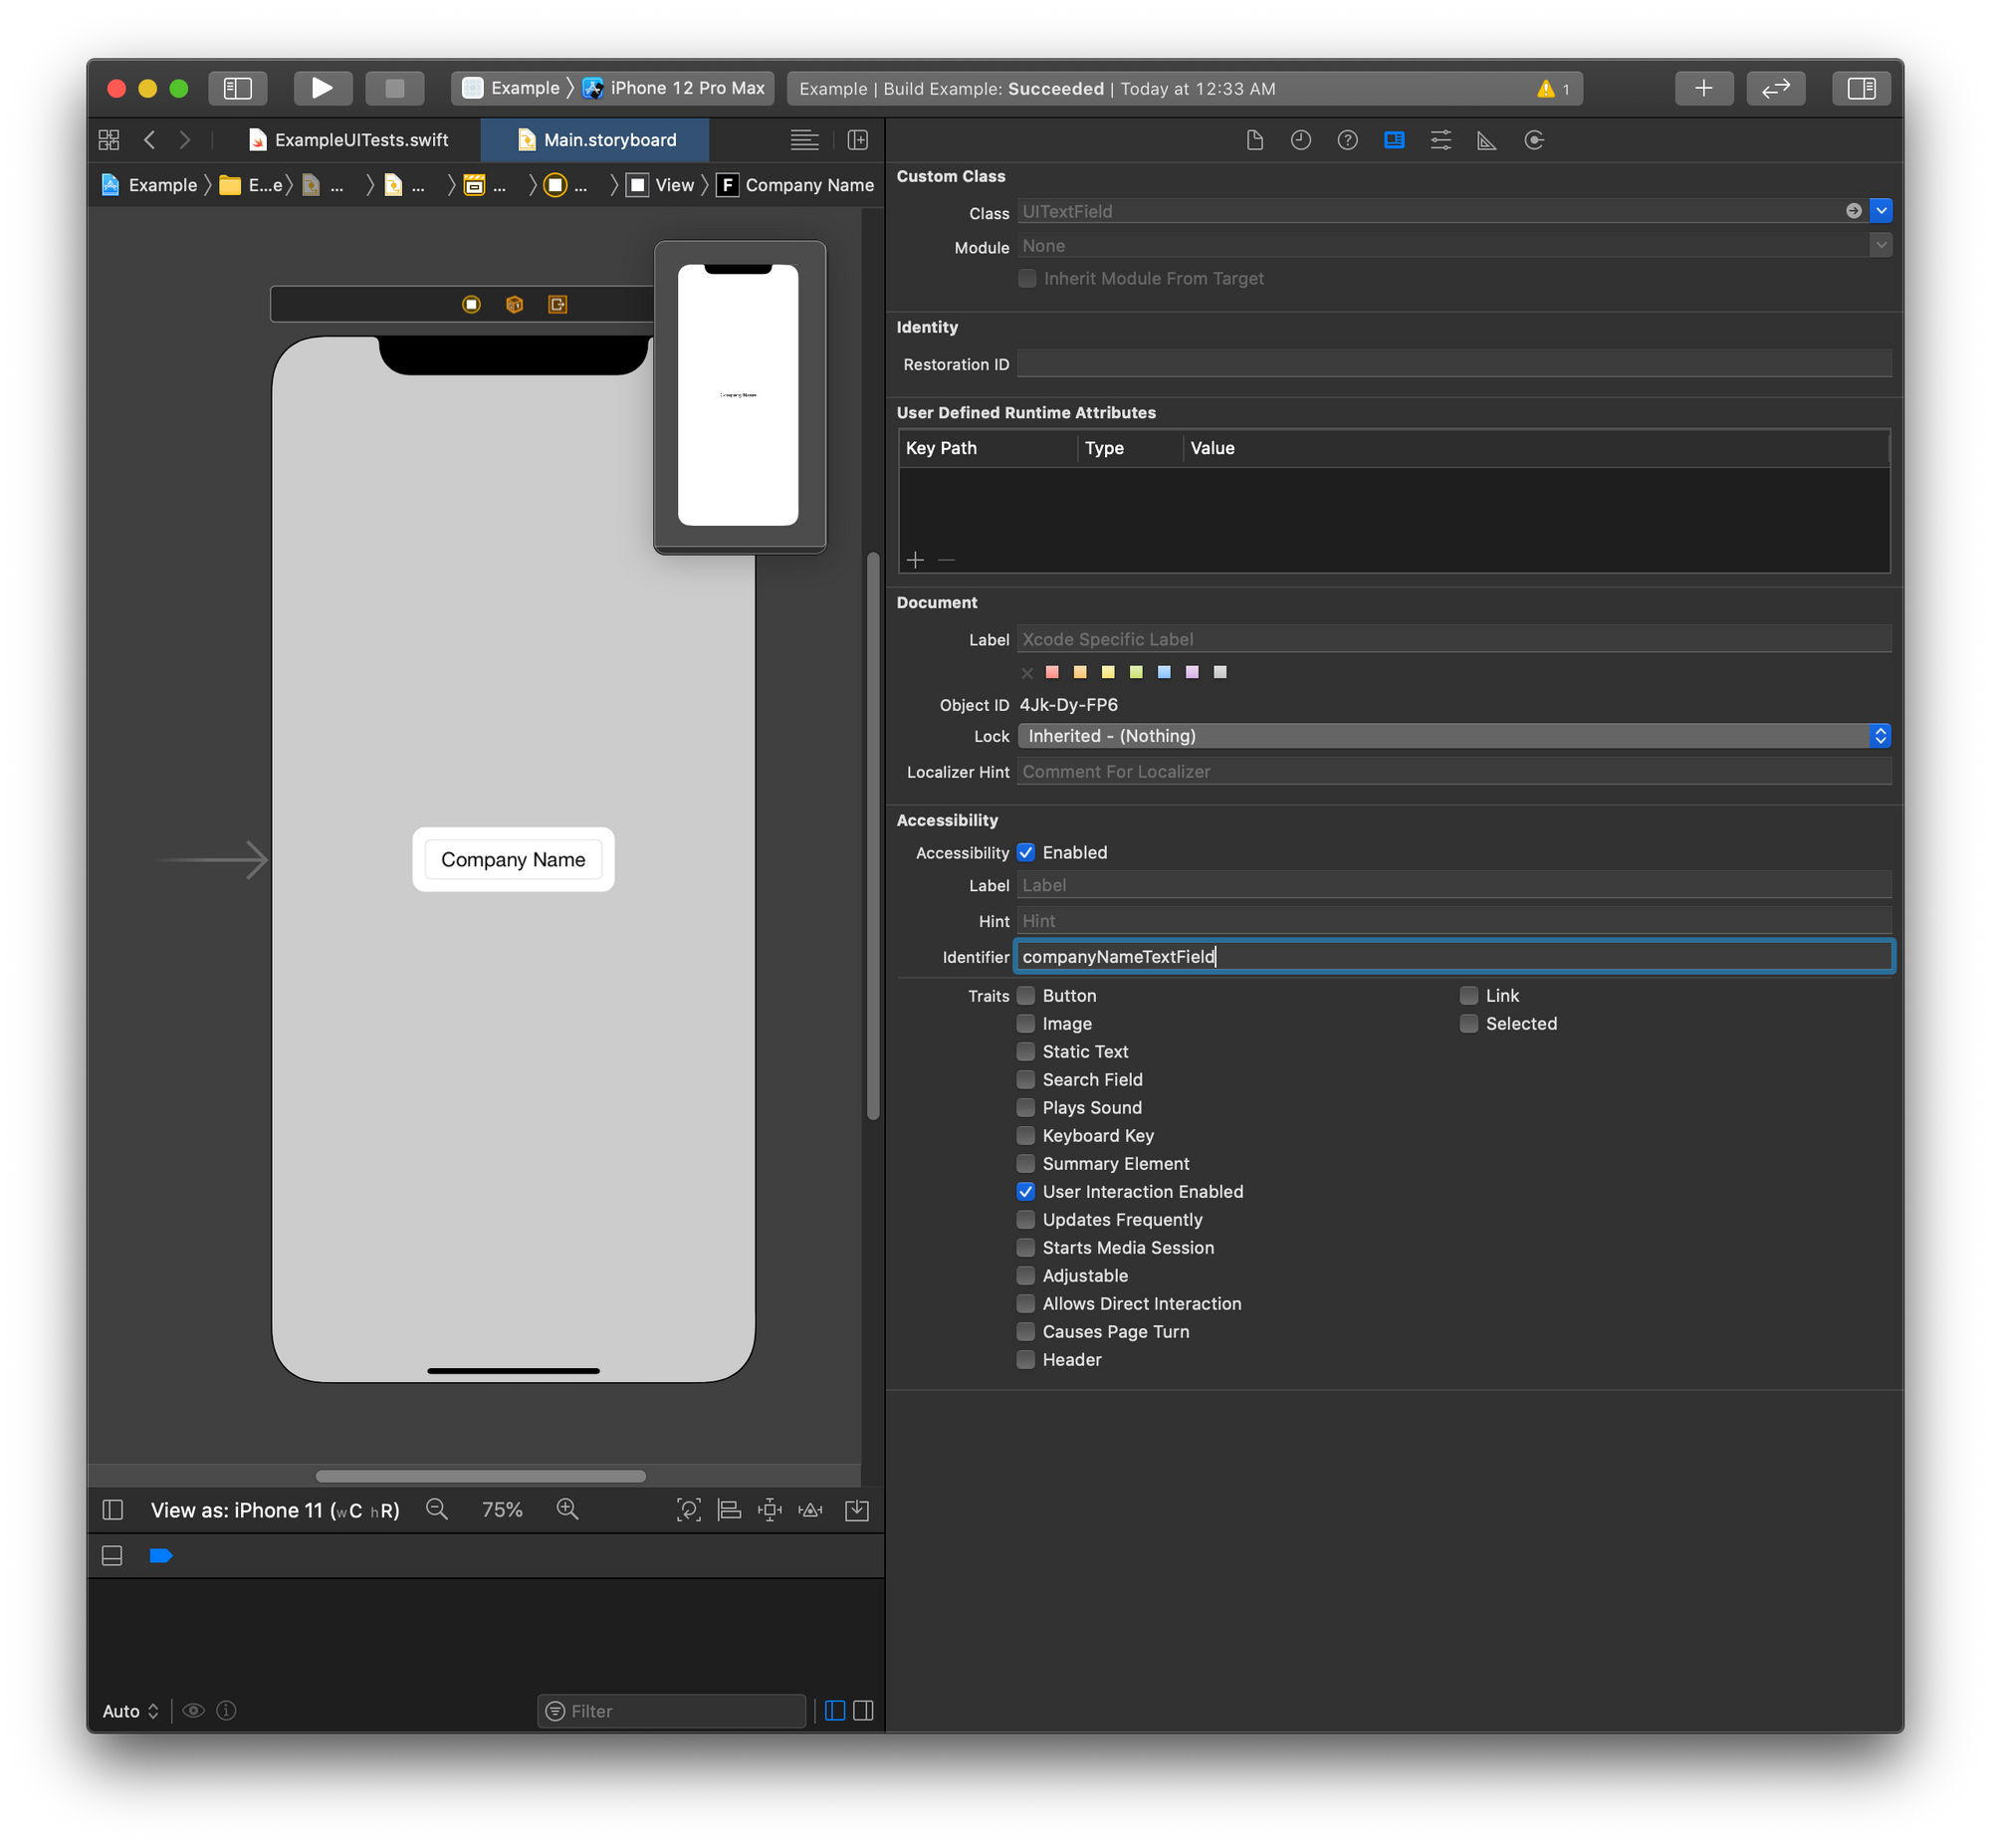Disable Accessibility Enabled checkbox
The width and height of the screenshot is (1991, 1848).
coord(1025,852)
